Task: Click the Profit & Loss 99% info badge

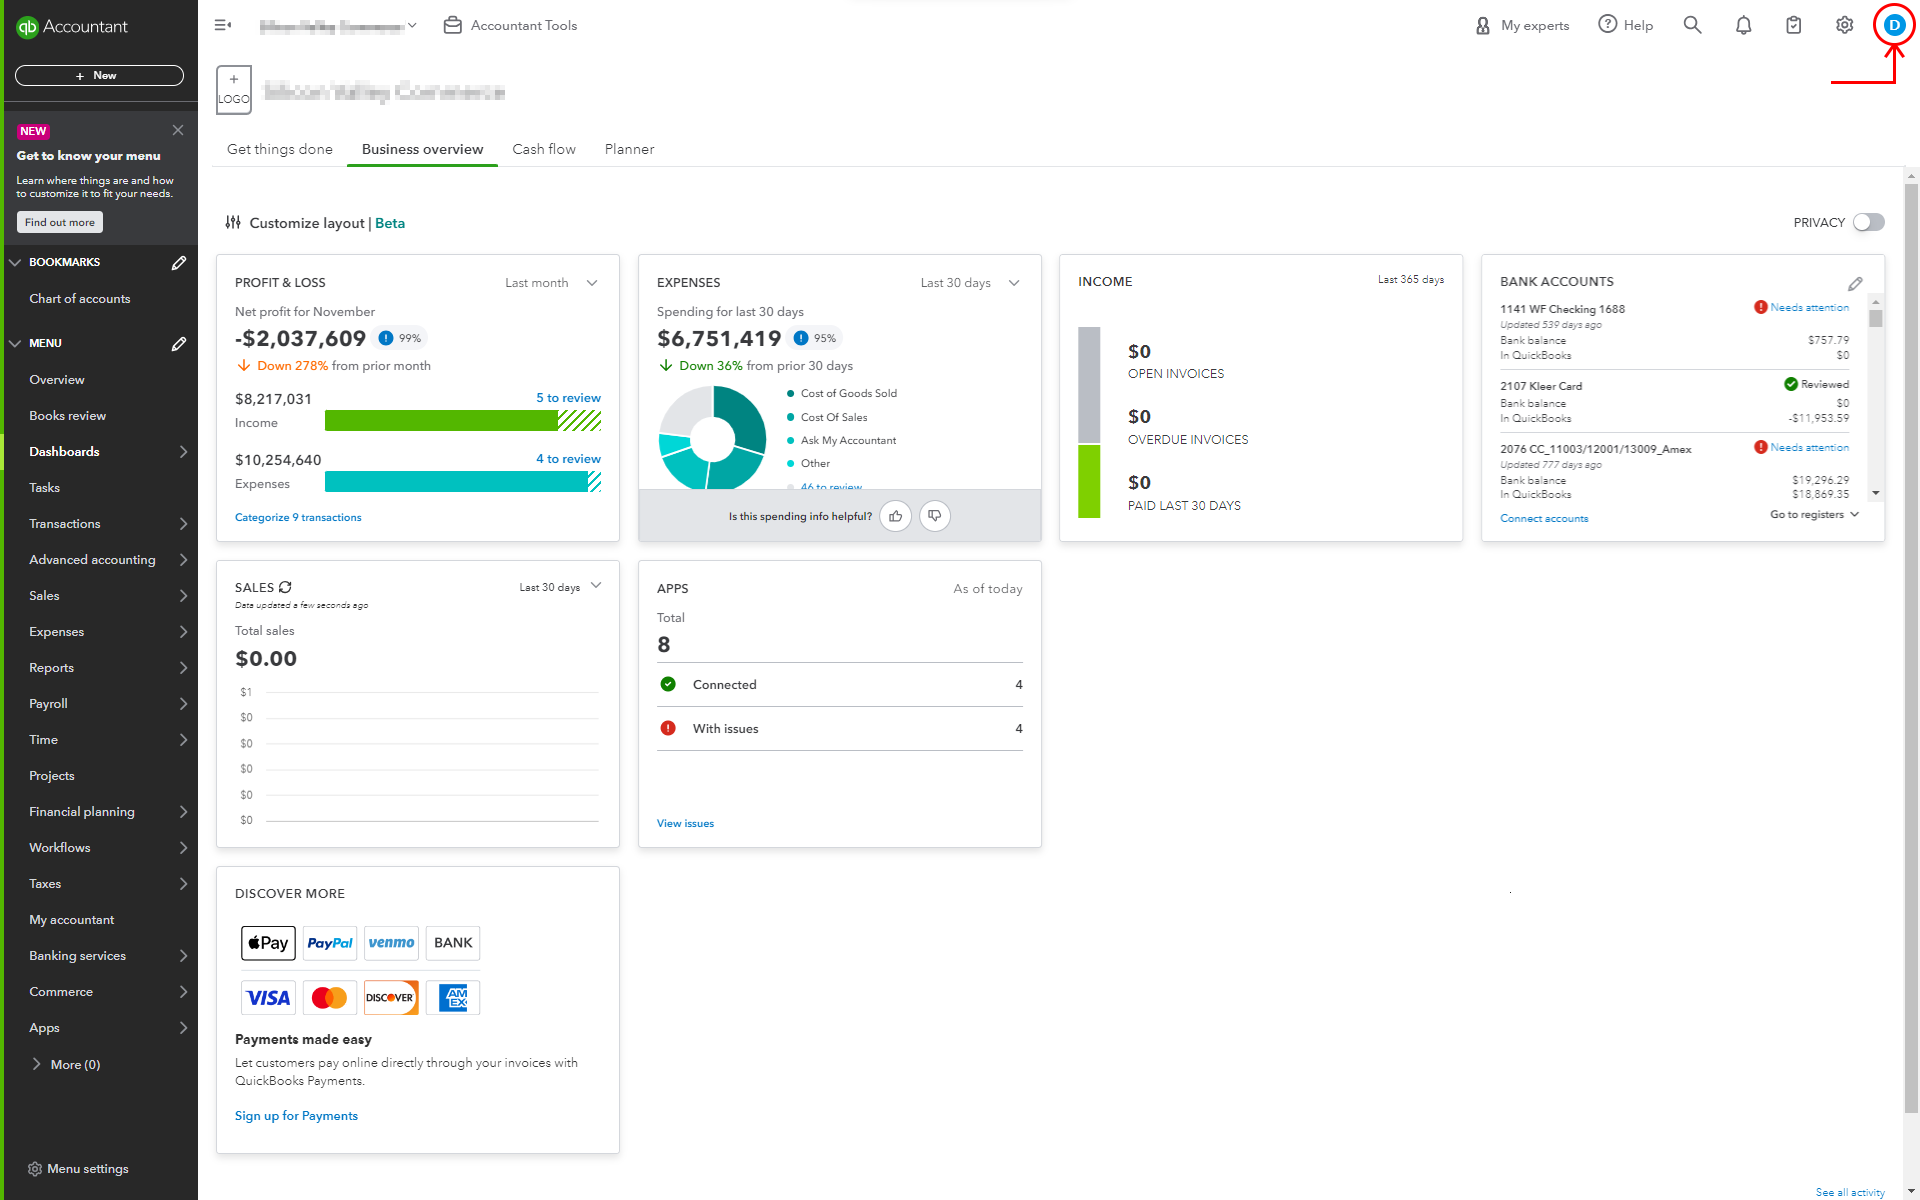Action: click(400, 338)
